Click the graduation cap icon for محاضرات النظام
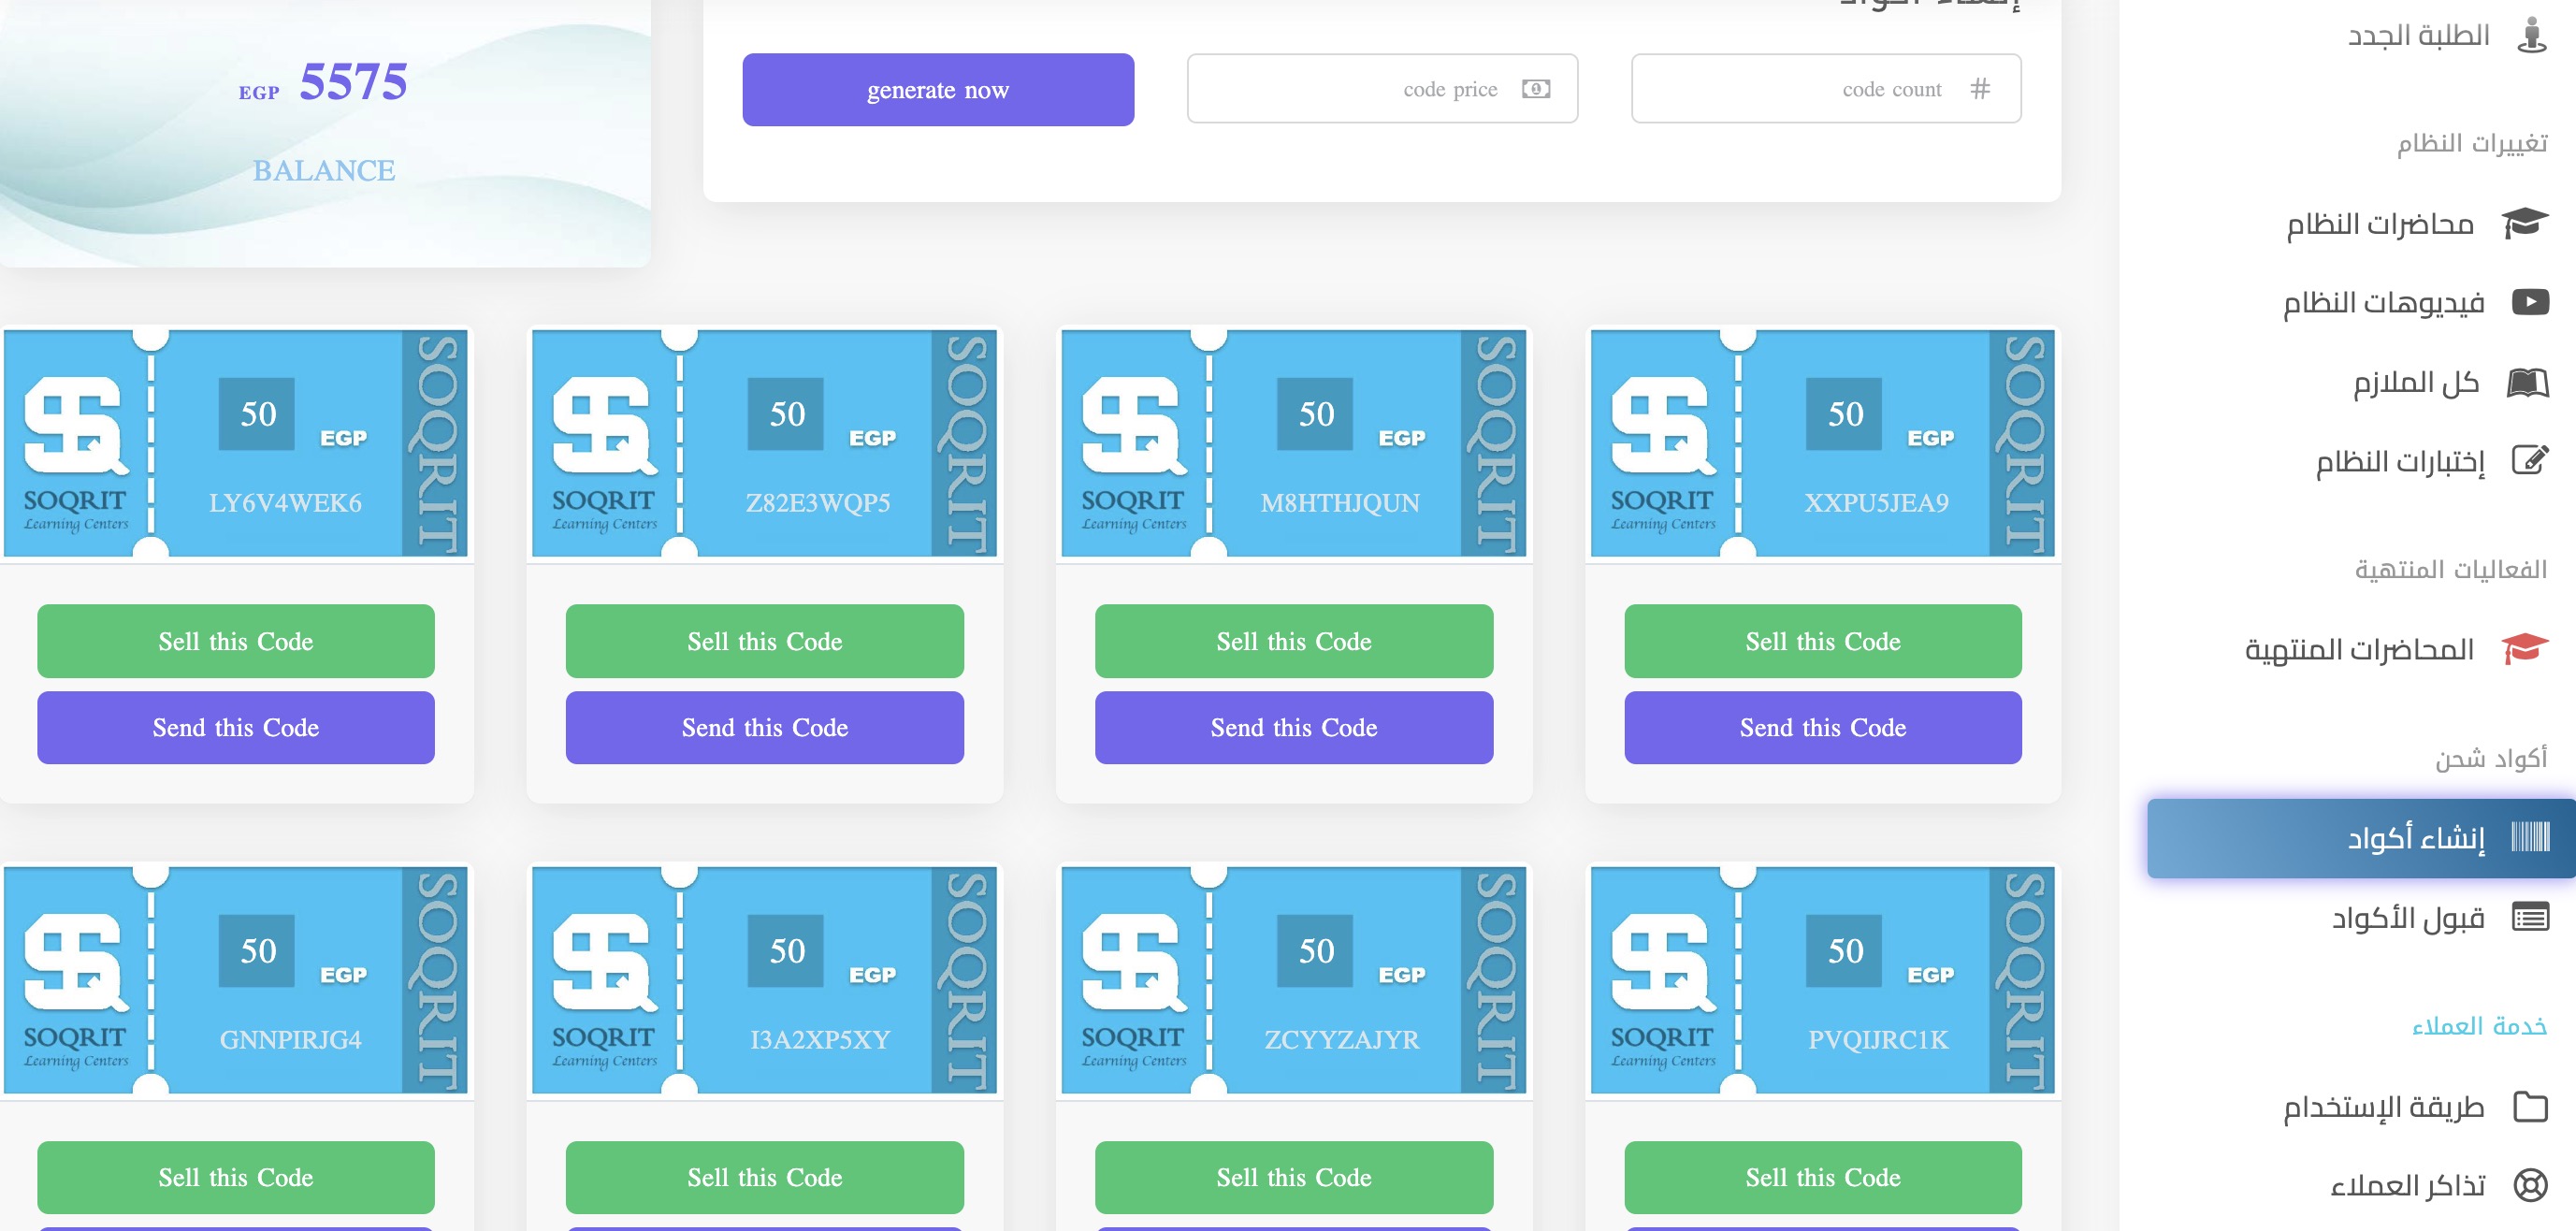The height and width of the screenshot is (1231, 2576). (x=2525, y=222)
